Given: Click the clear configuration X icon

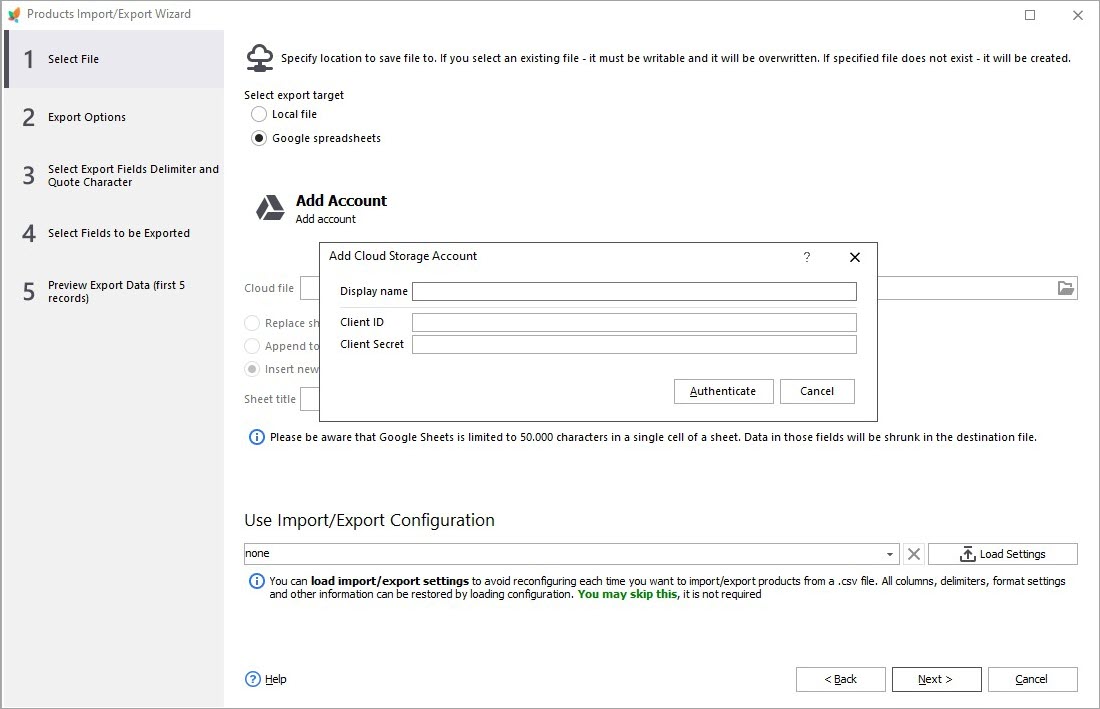Looking at the screenshot, I should pyautogui.click(x=913, y=554).
